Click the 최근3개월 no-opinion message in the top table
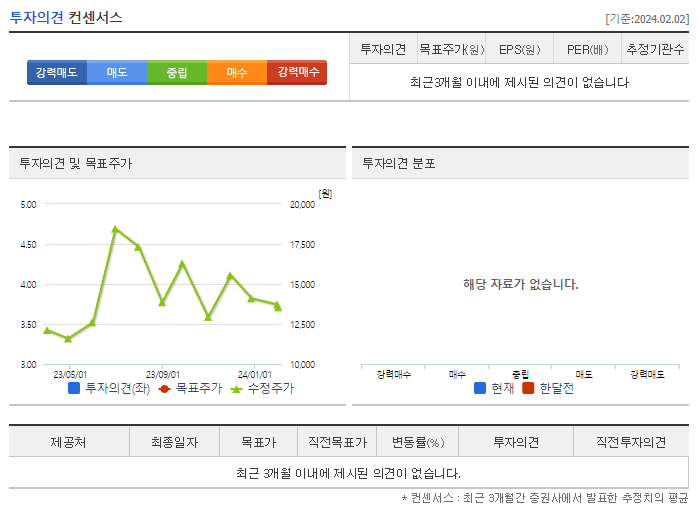 [519, 82]
